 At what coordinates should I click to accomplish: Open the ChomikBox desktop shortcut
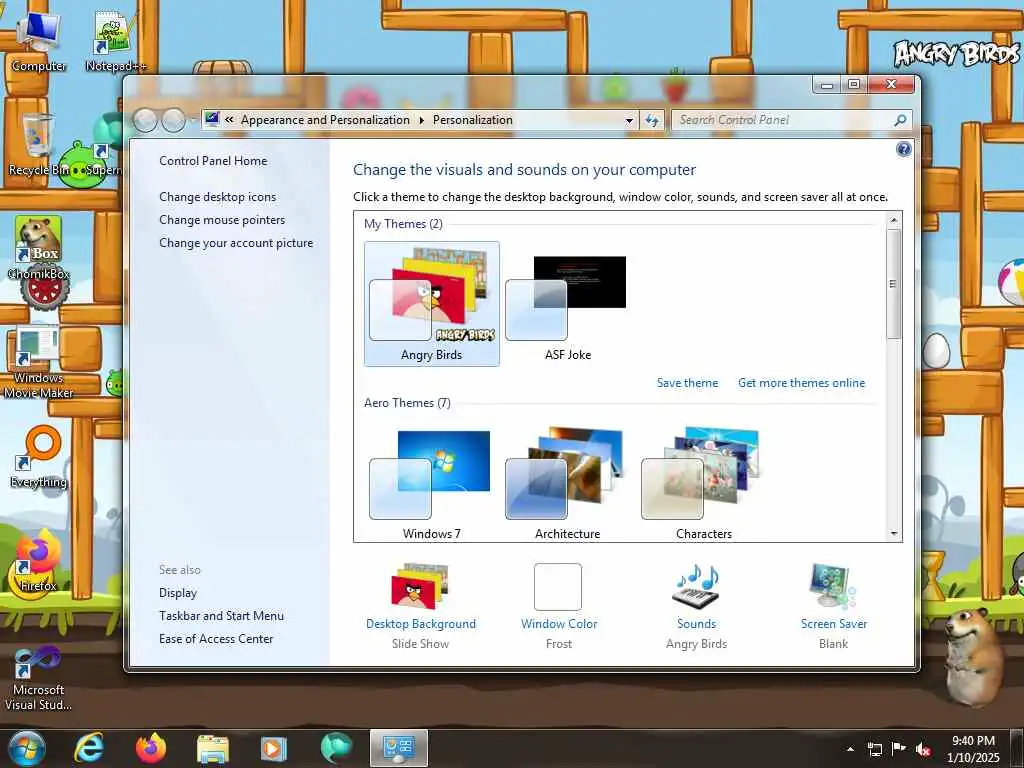39,248
